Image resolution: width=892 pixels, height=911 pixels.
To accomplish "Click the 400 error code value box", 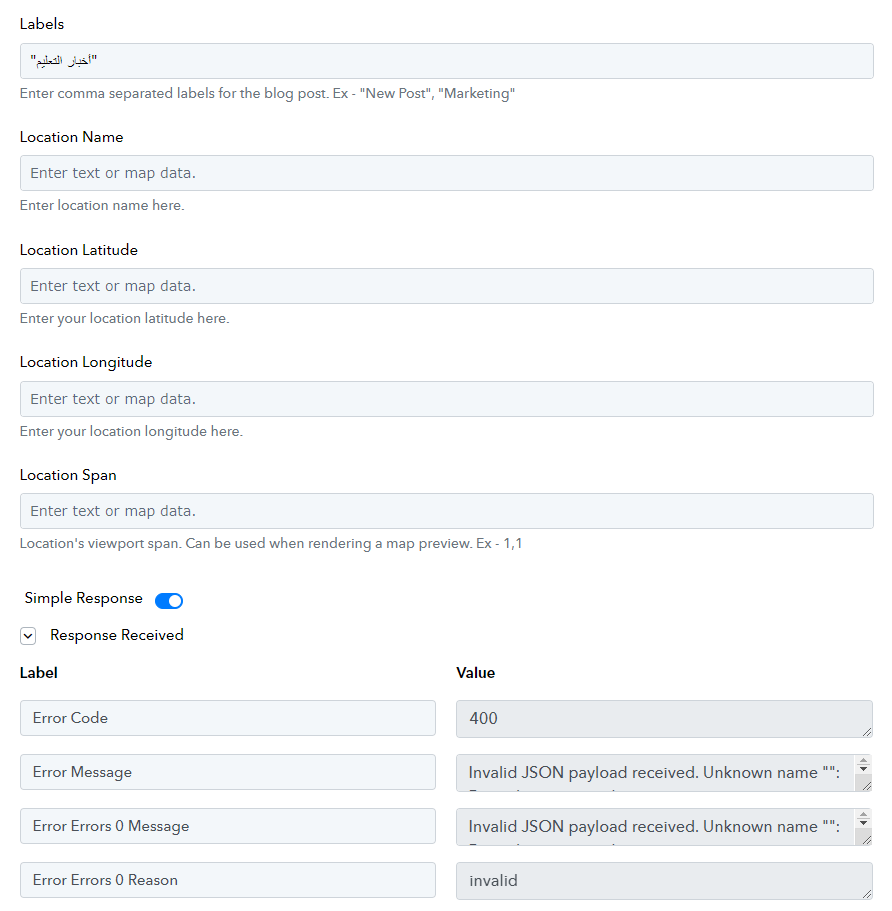I will pos(664,719).
